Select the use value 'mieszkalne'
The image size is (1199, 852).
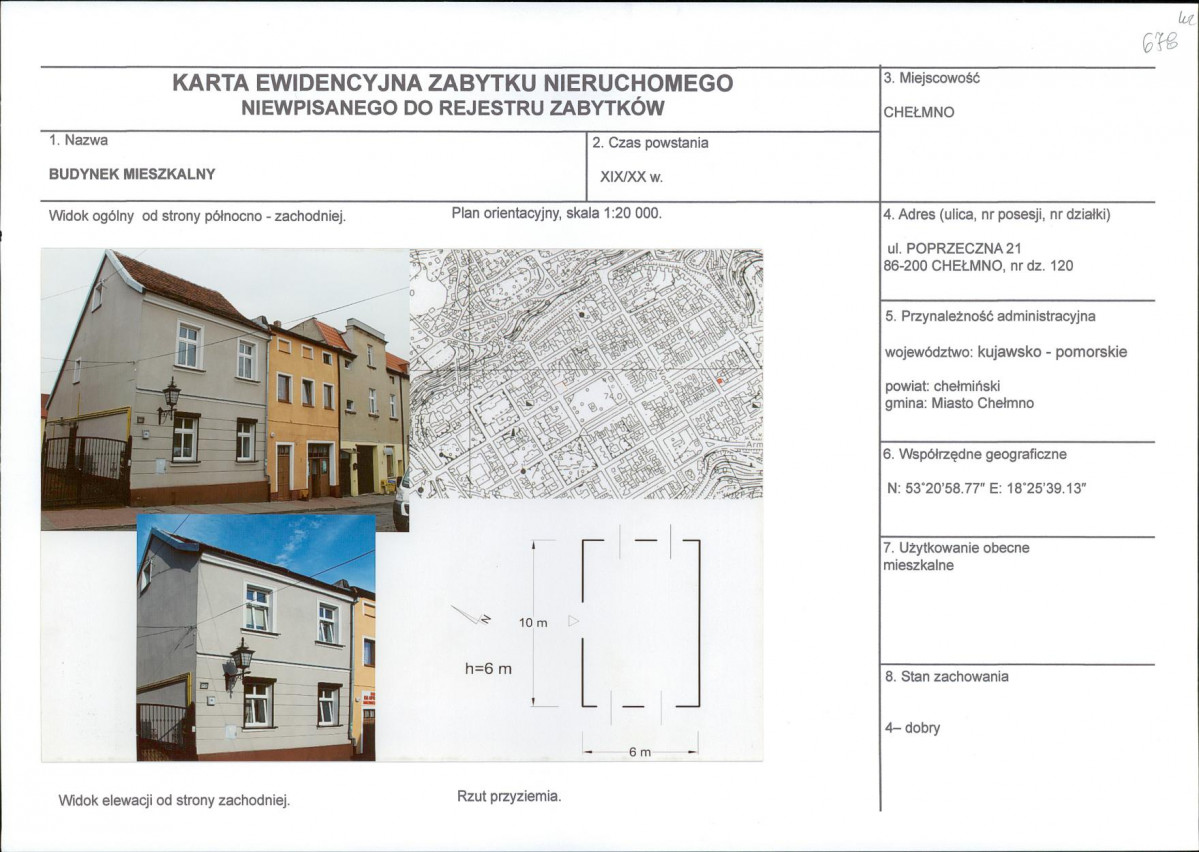[918, 566]
